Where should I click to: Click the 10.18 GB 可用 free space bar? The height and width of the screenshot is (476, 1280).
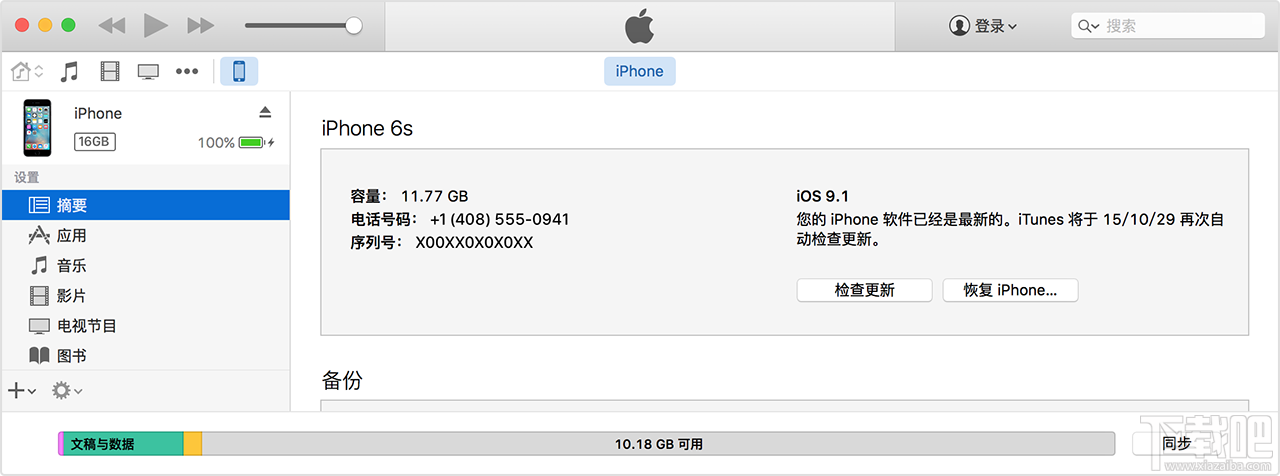pos(658,444)
